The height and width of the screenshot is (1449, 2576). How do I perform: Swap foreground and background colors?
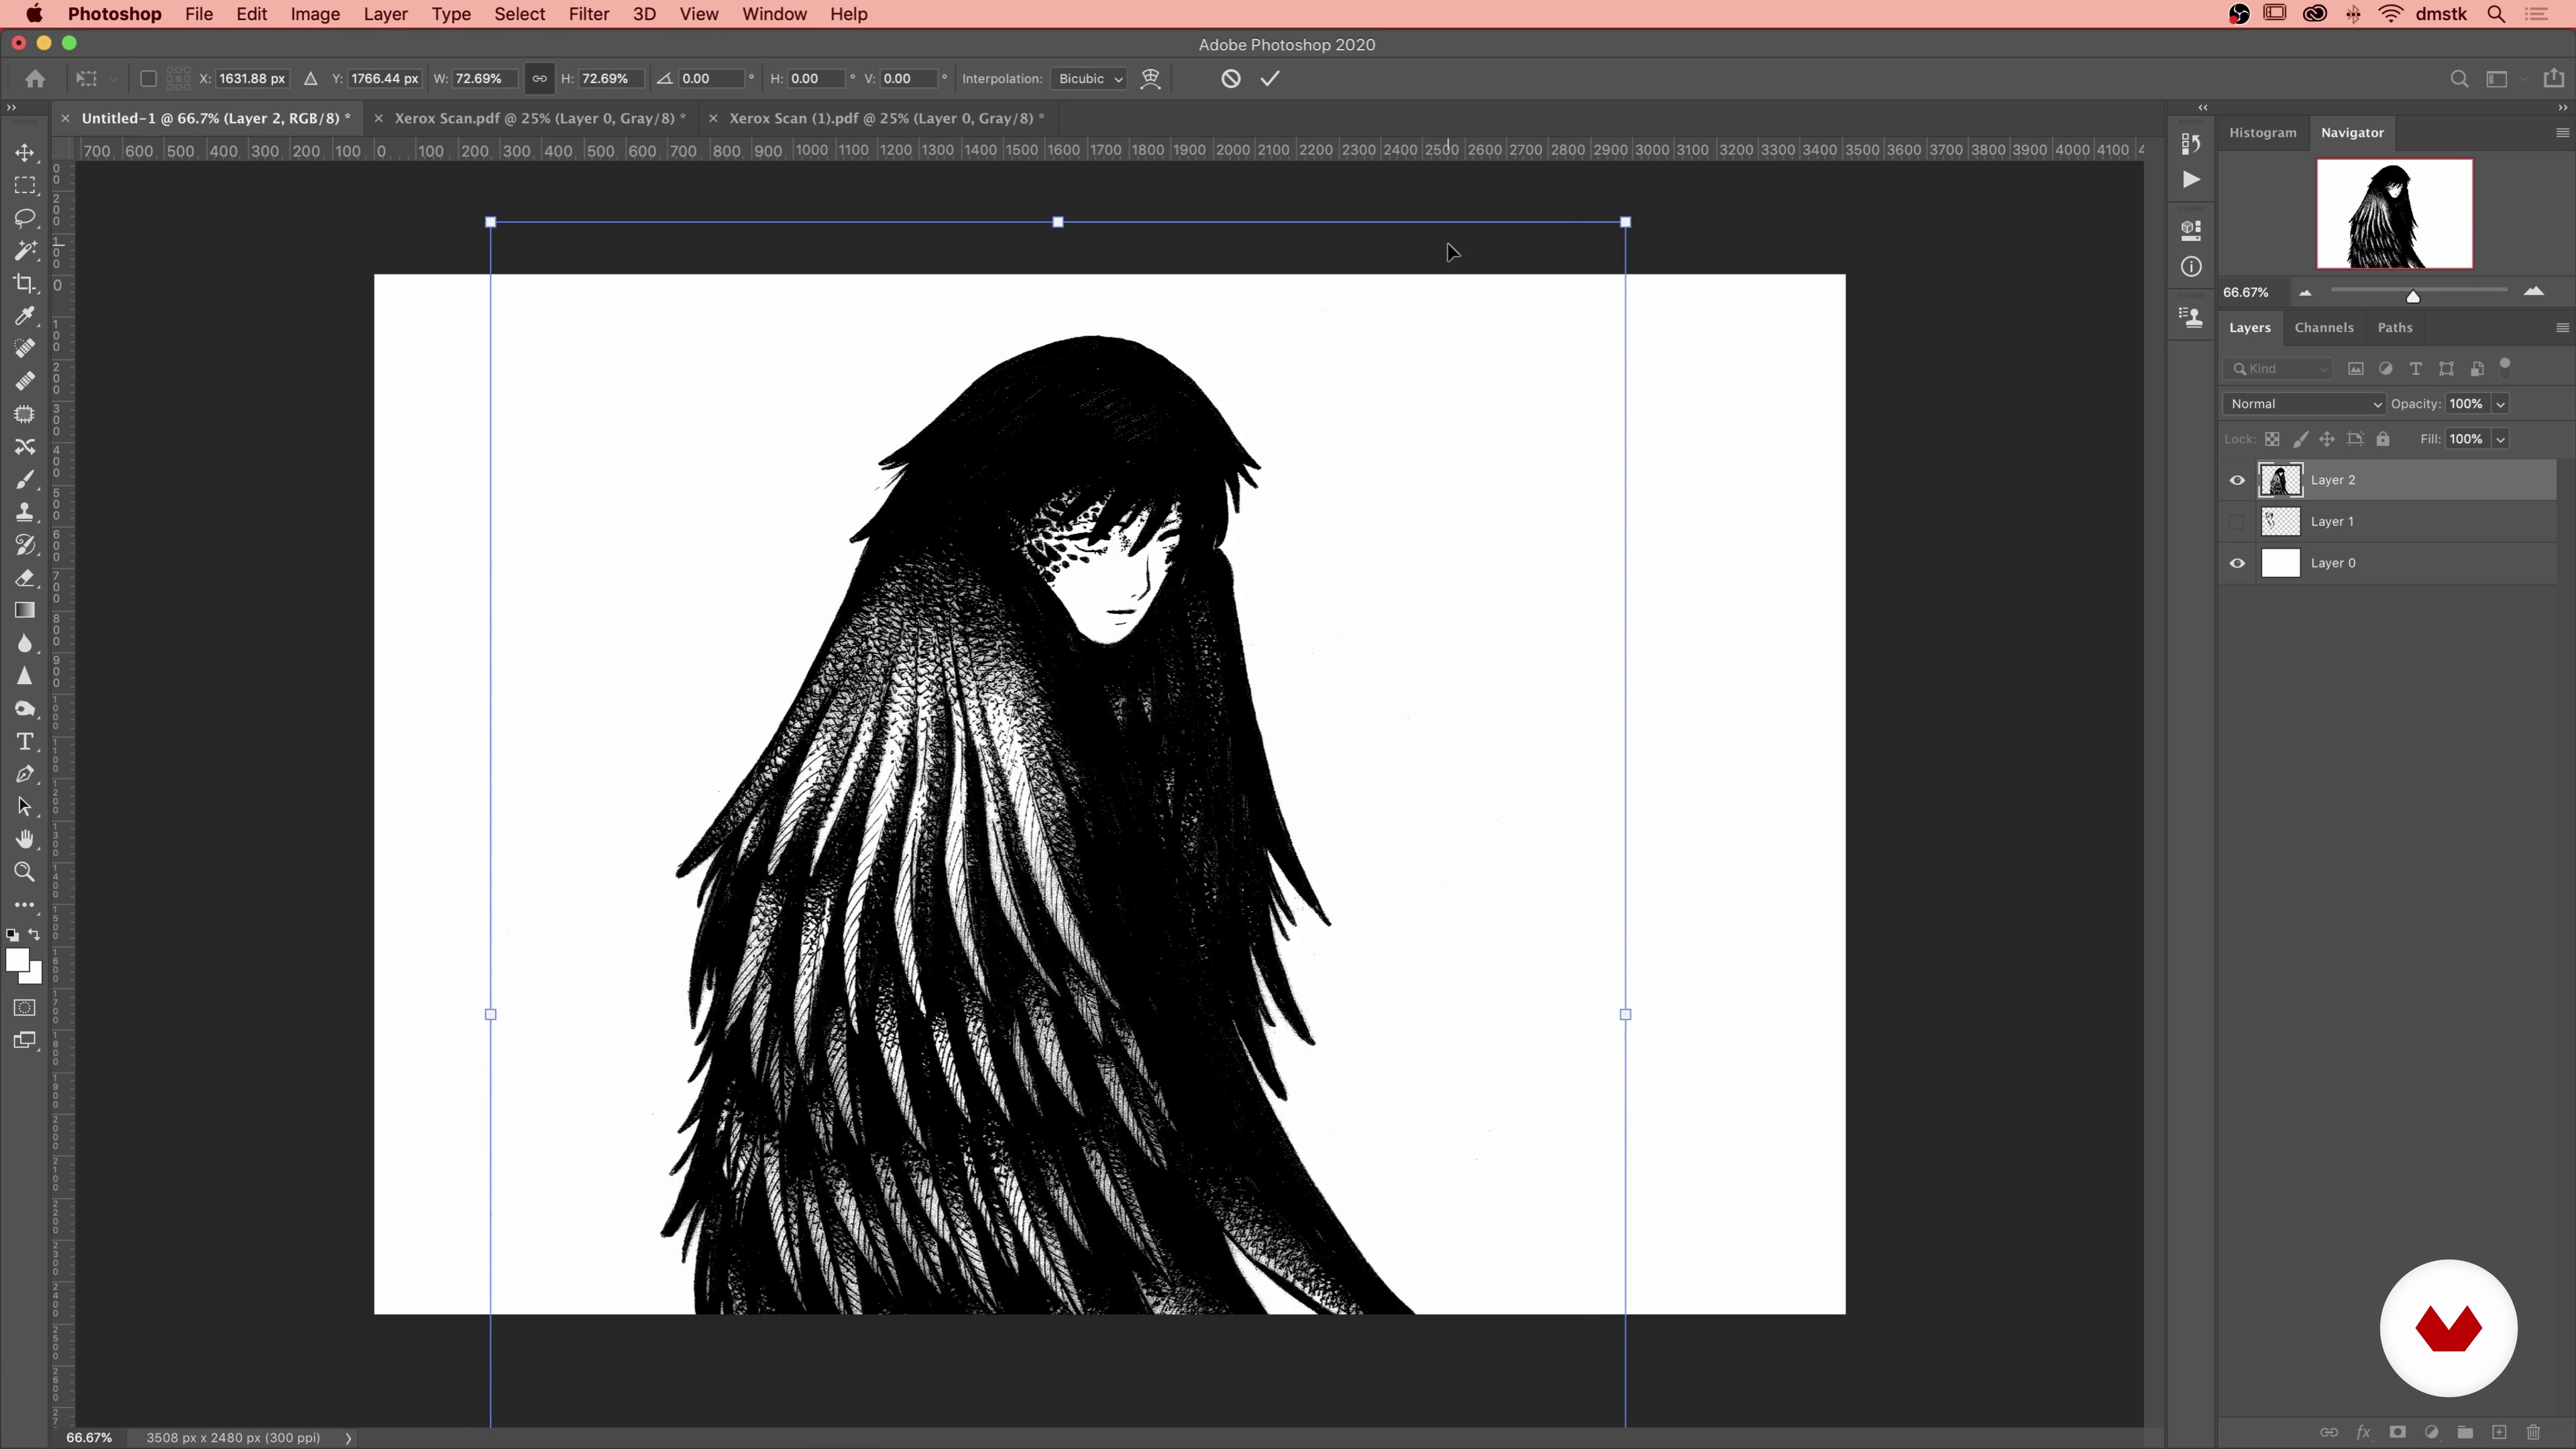point(35,934)
